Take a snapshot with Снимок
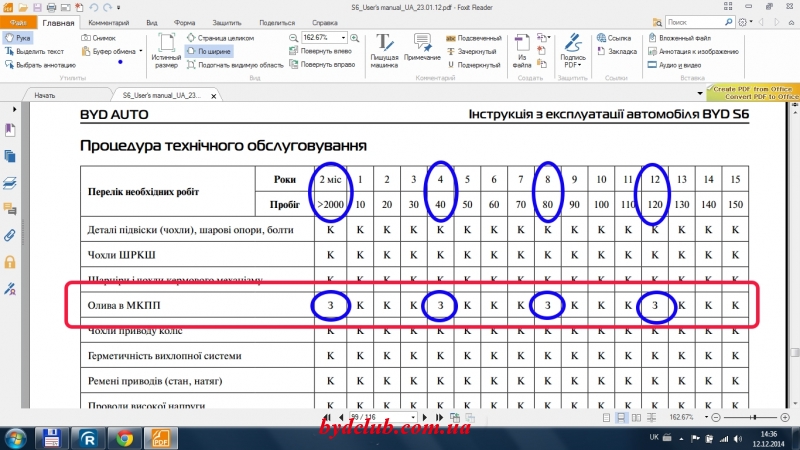Screen dimensions: 800x450 pyautogui.click(x=99, y=38)
